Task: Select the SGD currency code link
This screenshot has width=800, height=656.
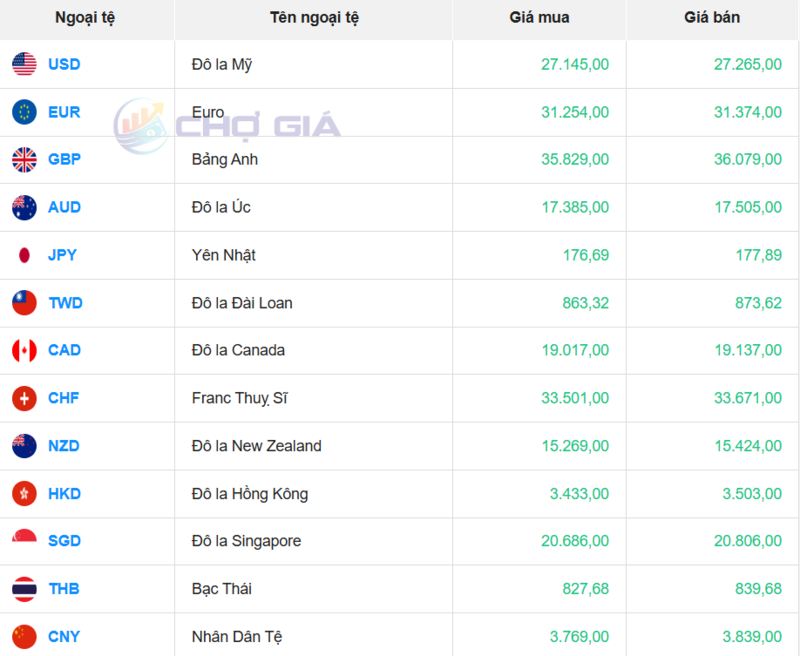Action: click(64, 541)
